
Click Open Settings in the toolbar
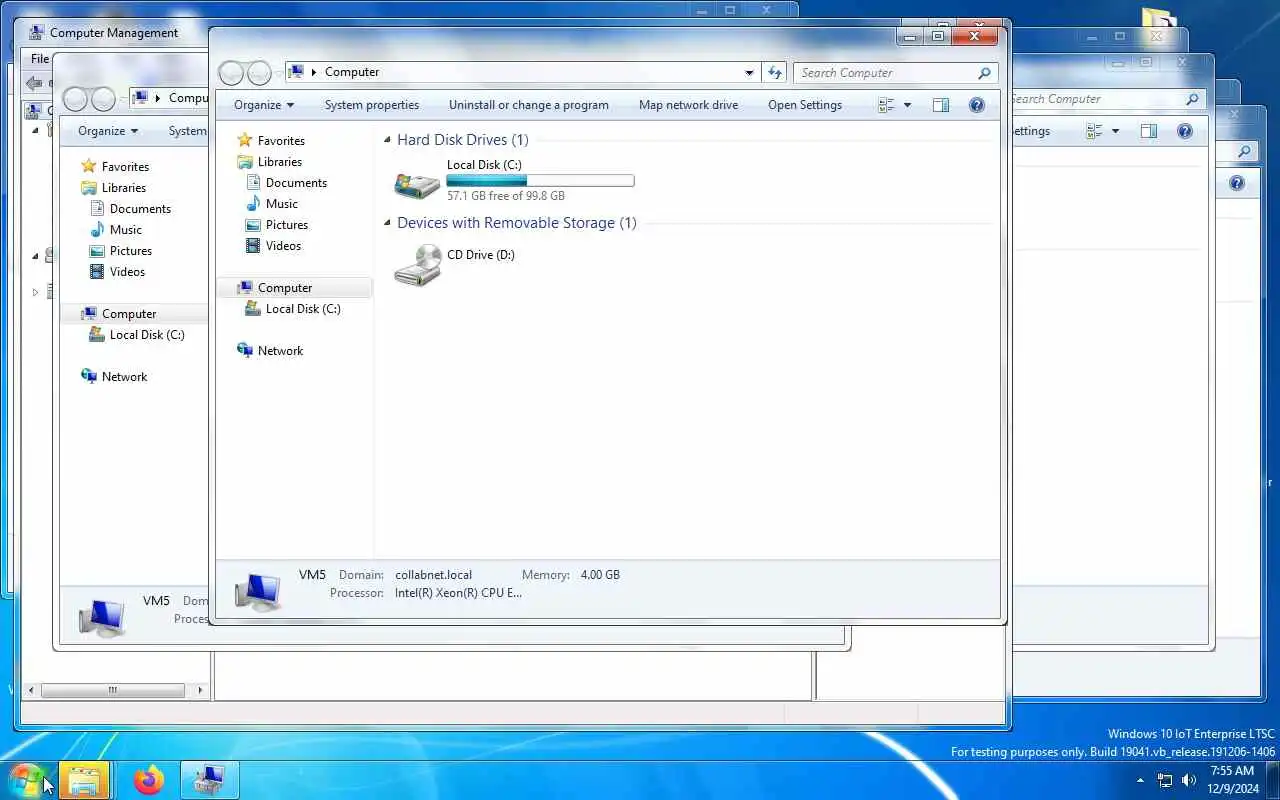tap(805, 105)
